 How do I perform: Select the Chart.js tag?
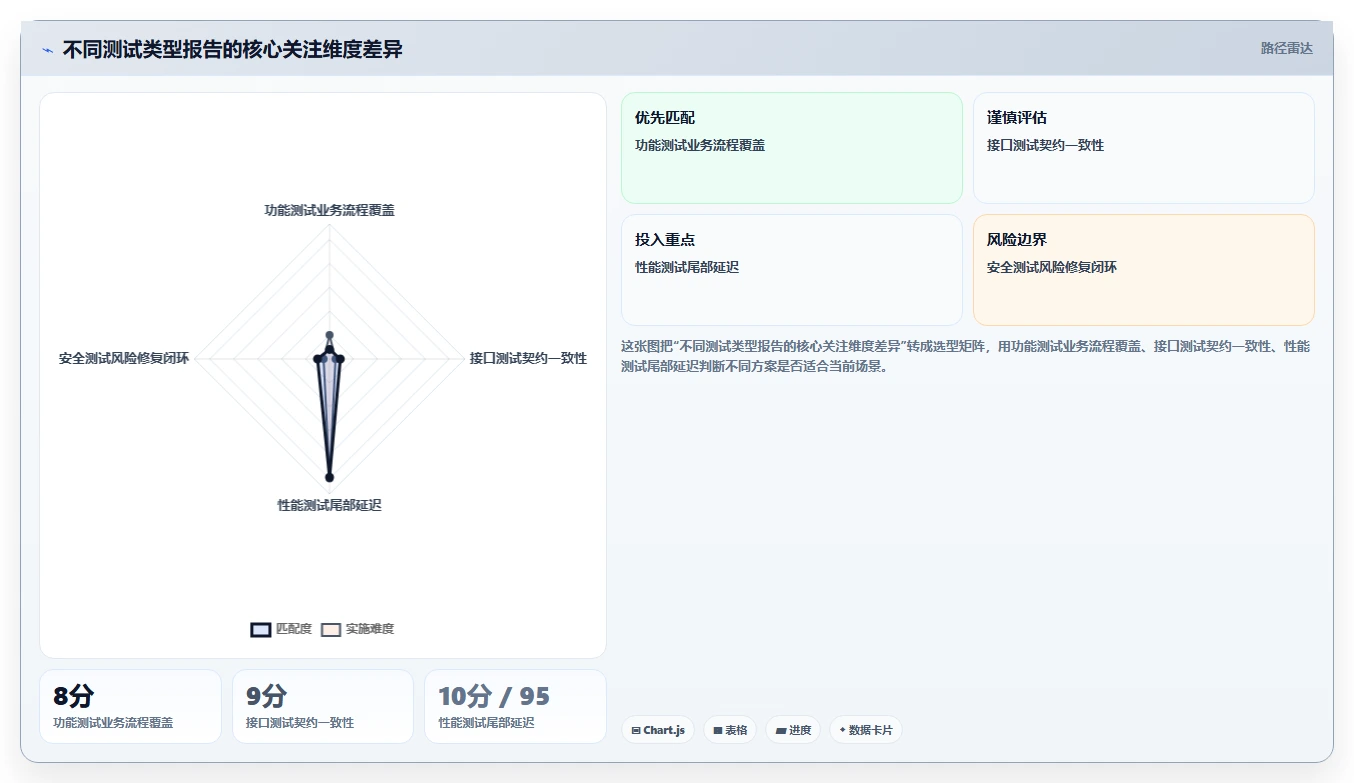click(x=658, y=730)
